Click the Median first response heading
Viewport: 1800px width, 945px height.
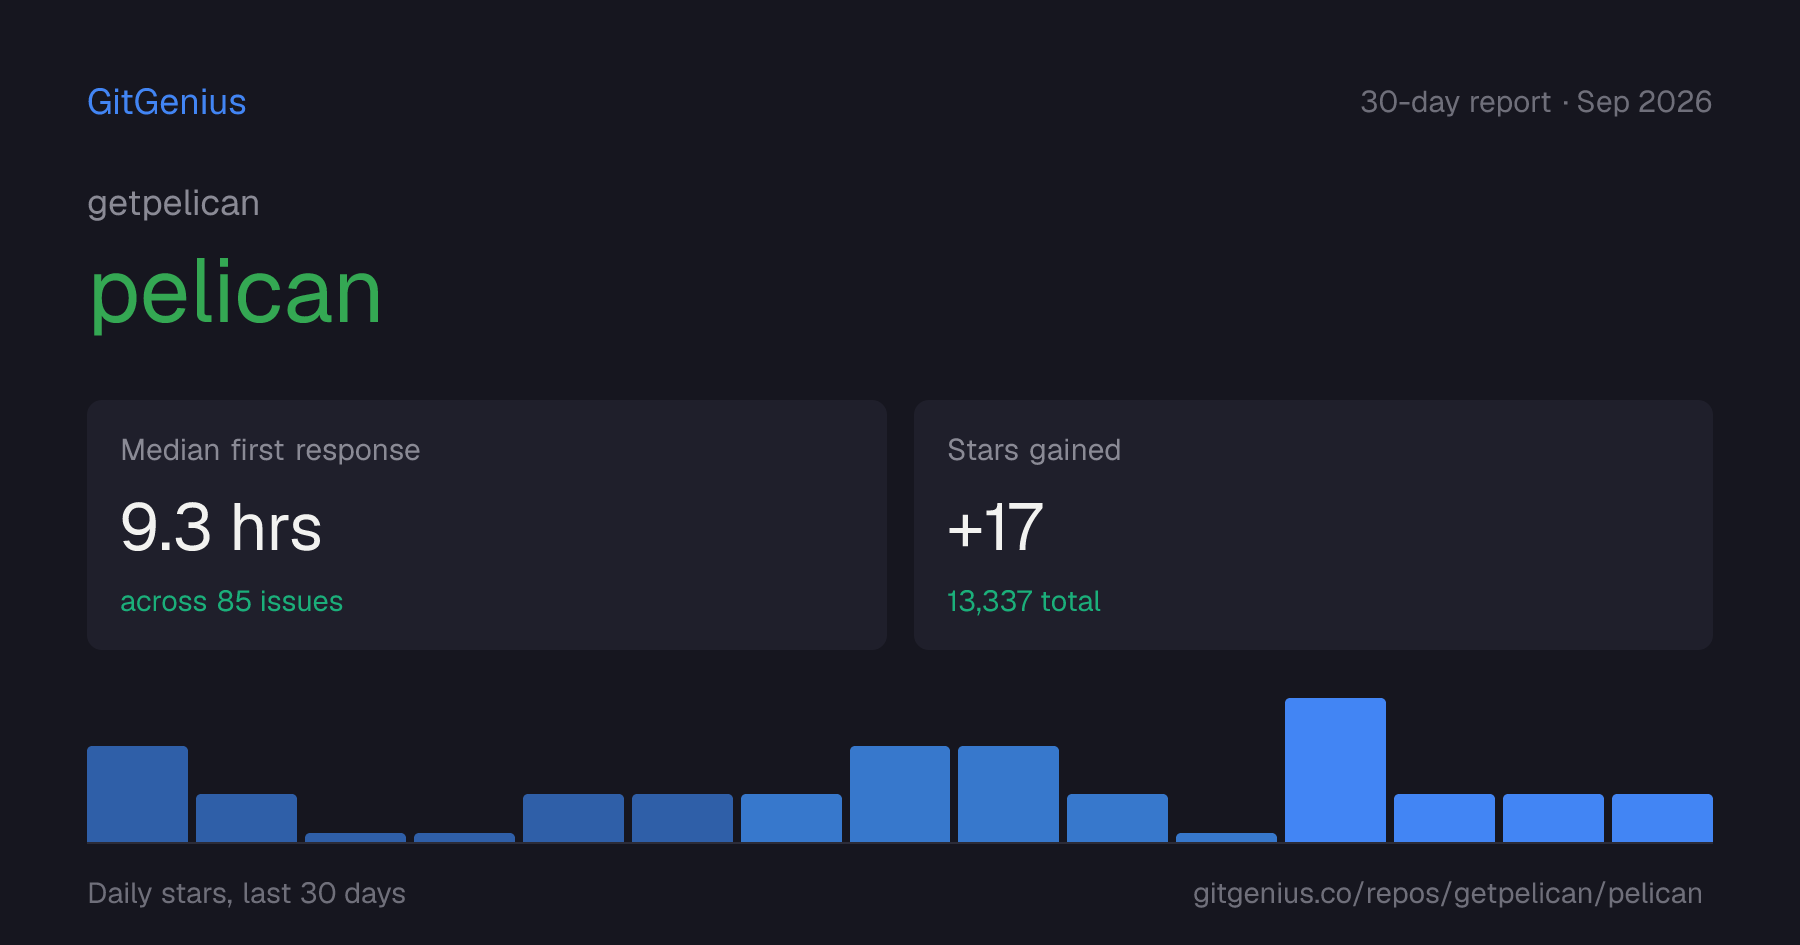tap(270, 450)
